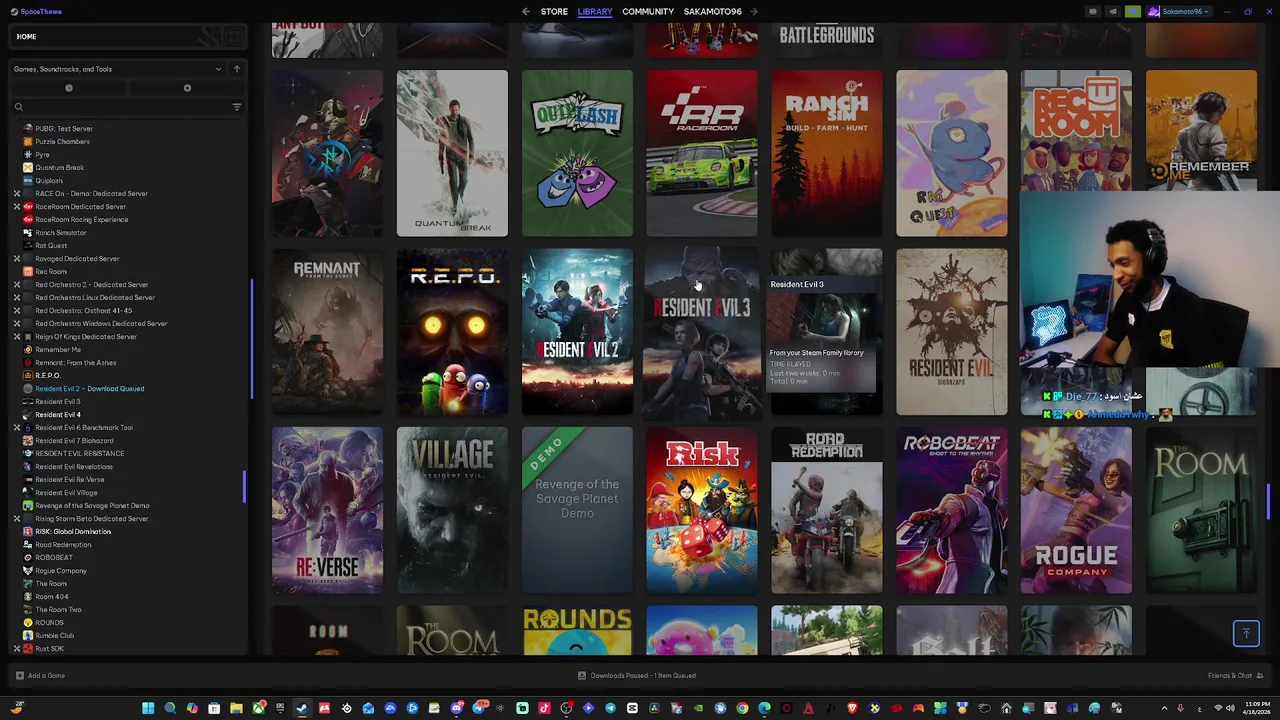Click the sidebar game list scrollbar
Screen dimensions: 1280x720
point(244,486)
